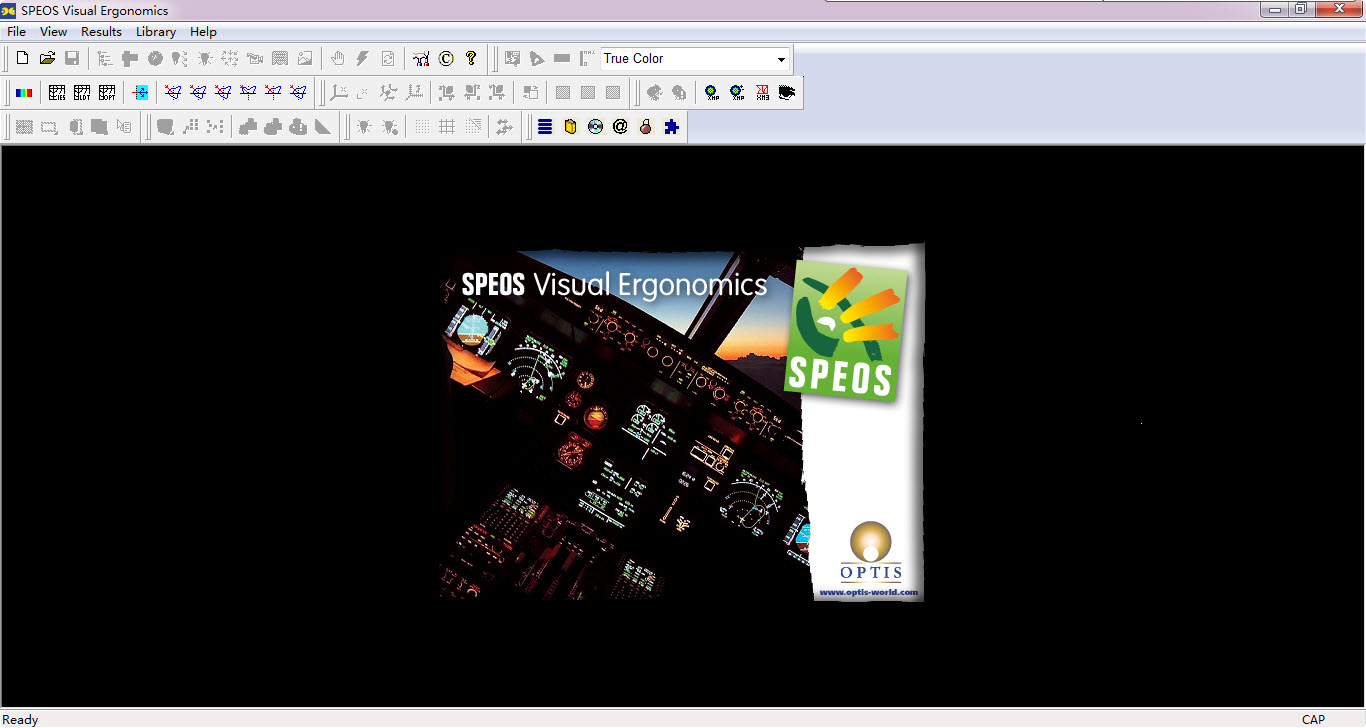1366x728 pixels.
Task: Click the icon left of the copyright symbol
Action: tap(421, 59)
